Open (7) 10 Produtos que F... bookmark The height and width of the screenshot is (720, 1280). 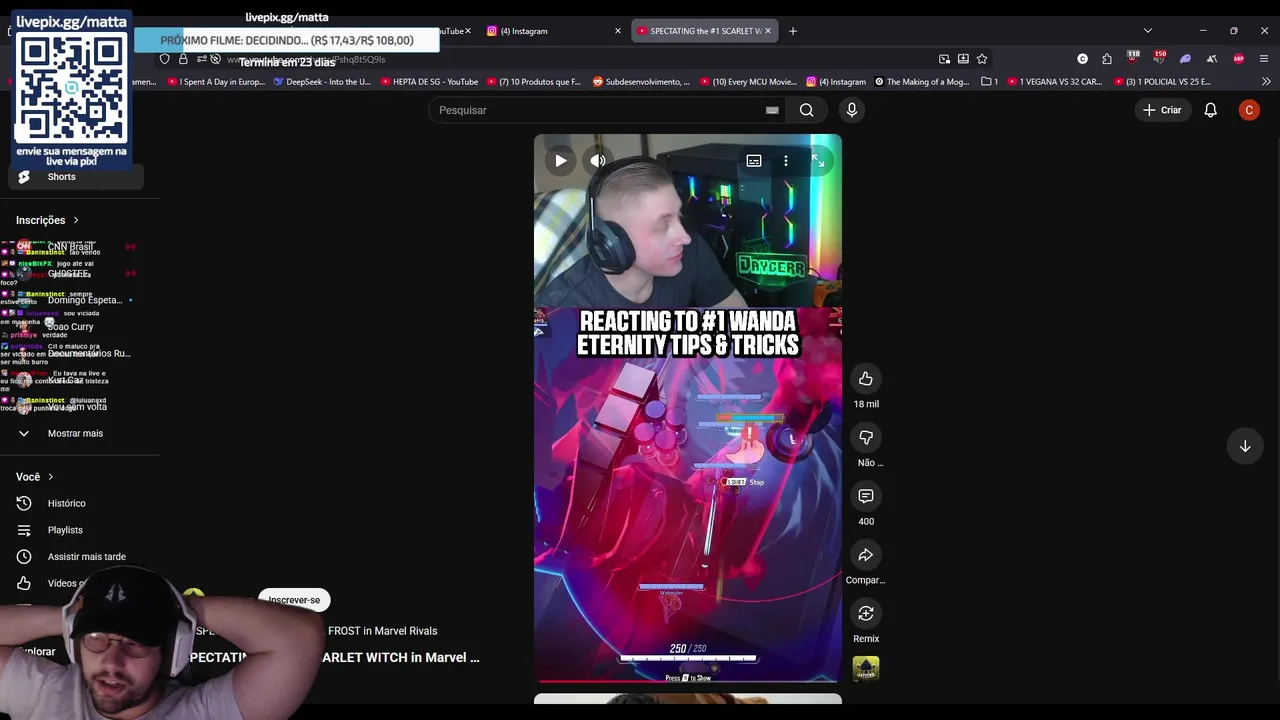(534, 82)
